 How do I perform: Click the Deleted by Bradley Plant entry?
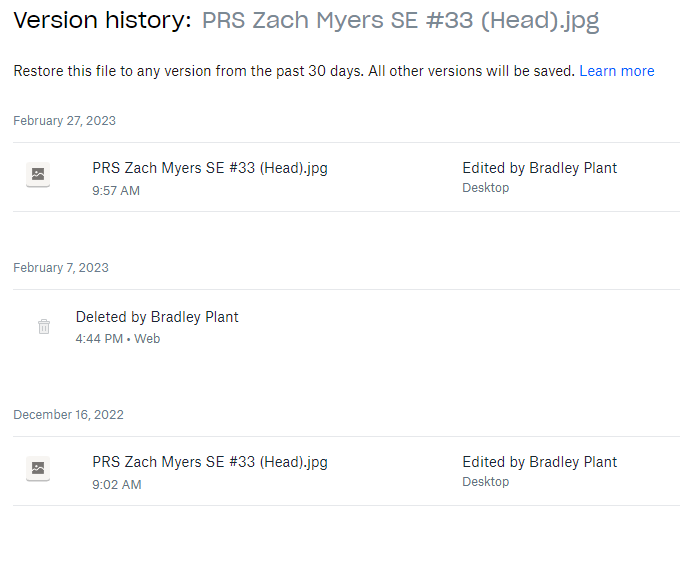click(x=157, y=317)
